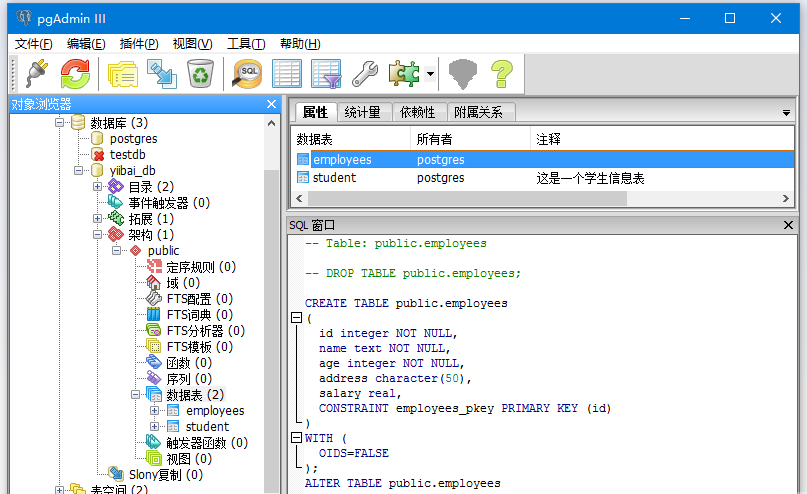Open the 帮助(H) menu

[x=300, y=44]
